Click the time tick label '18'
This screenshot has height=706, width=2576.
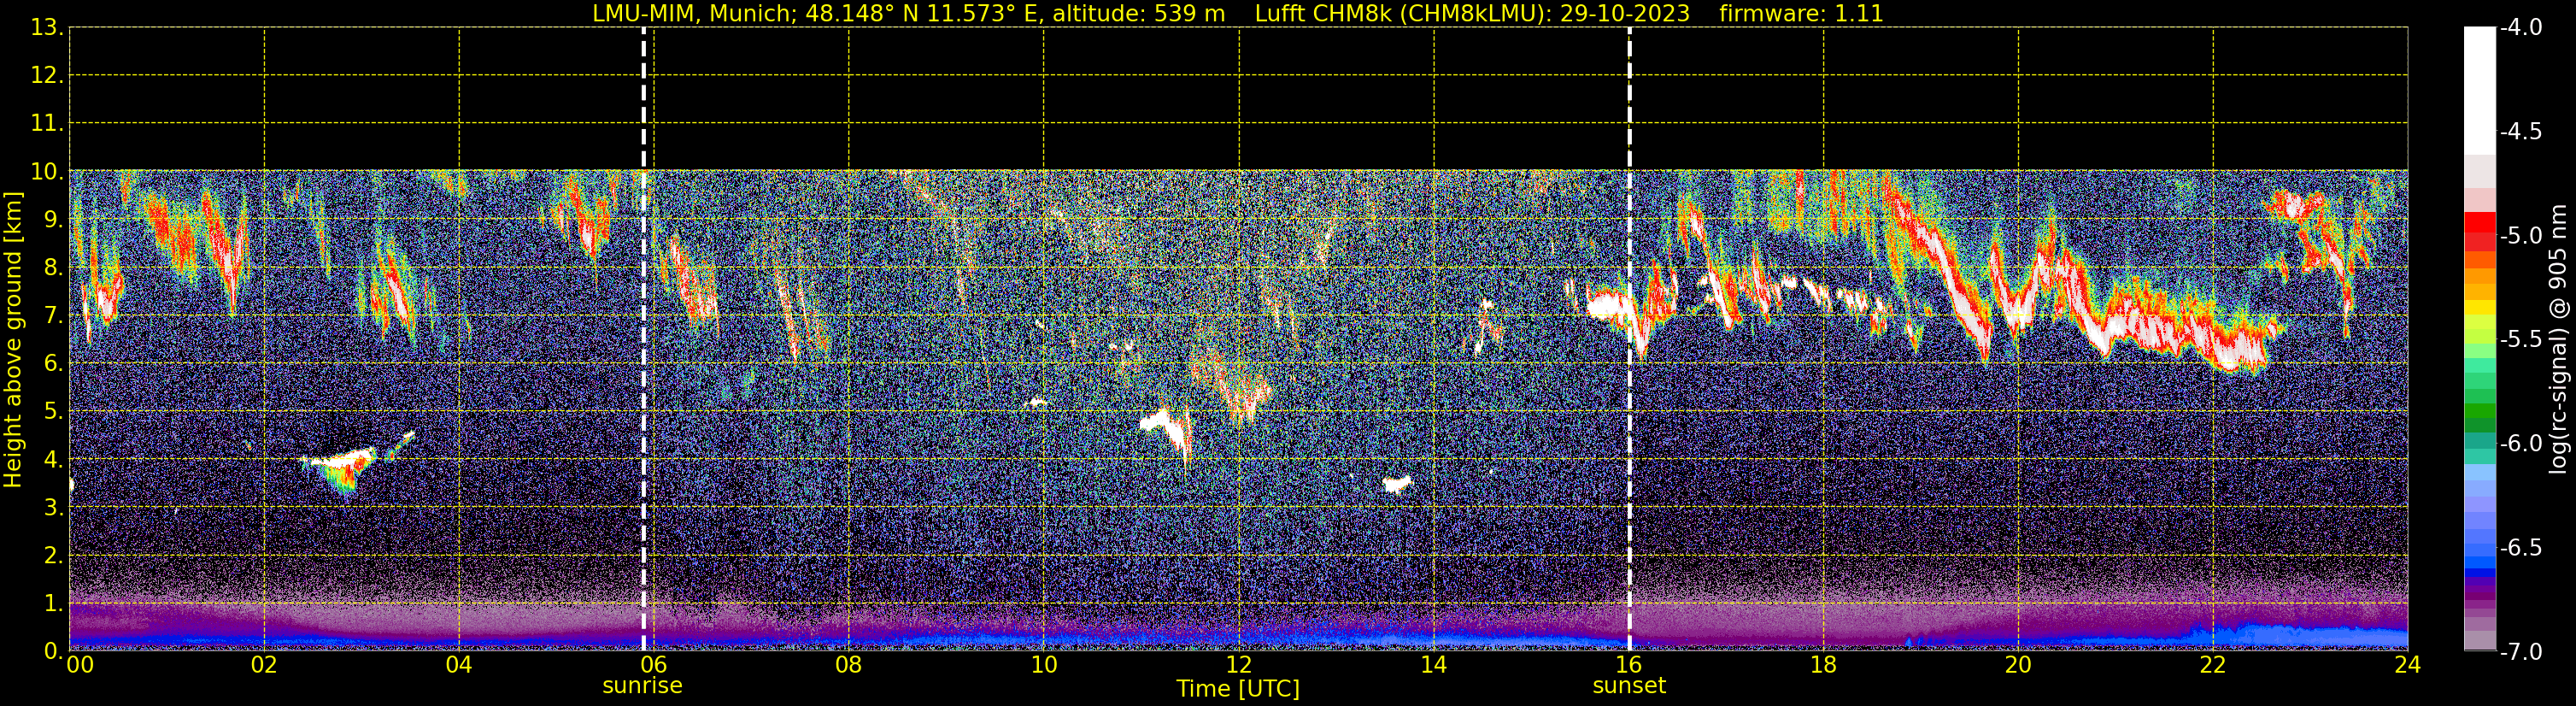tap(1824, 665)
